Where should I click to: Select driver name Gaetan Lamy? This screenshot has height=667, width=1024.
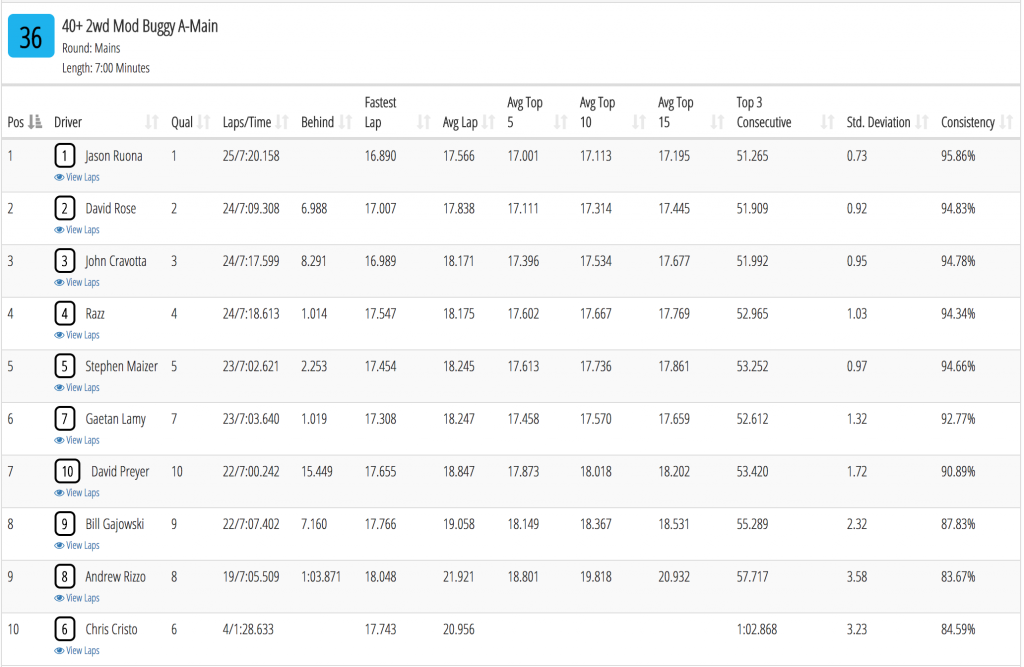tap(116, 419)
